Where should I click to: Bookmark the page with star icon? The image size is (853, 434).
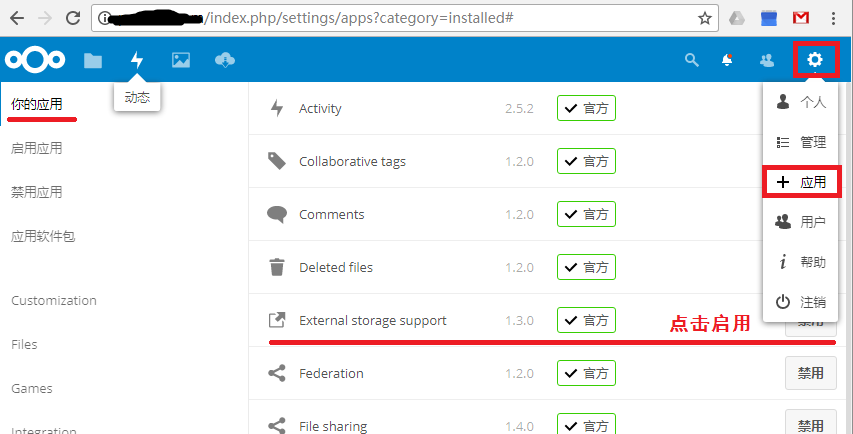click(x=704, y=18)
